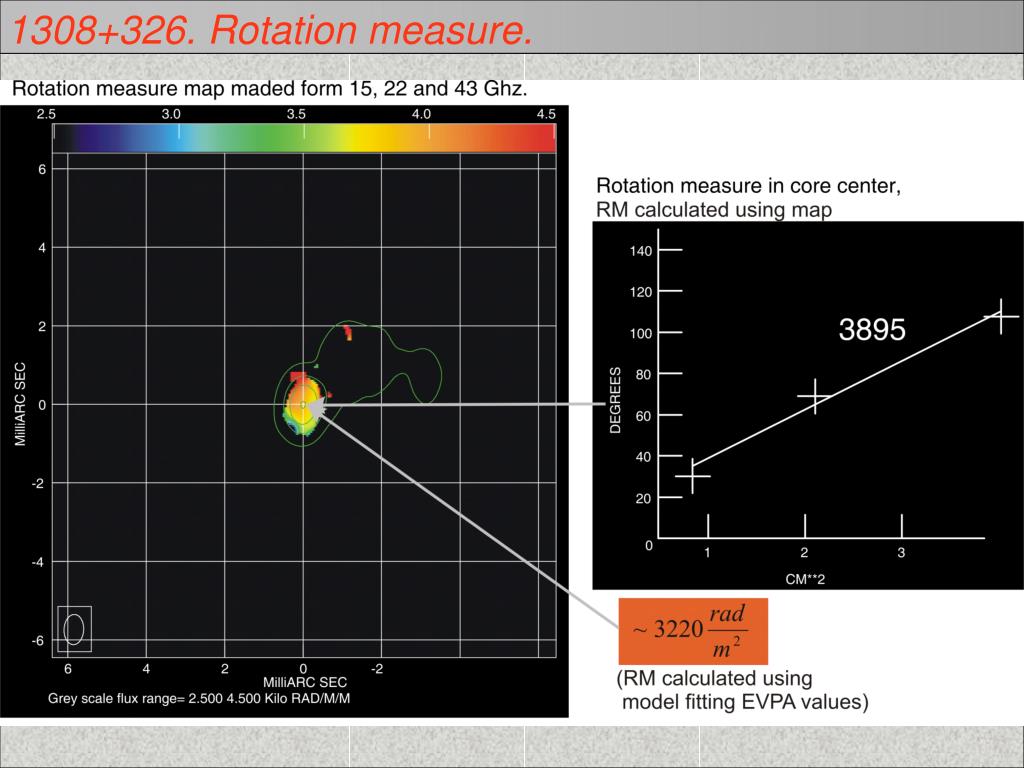Click the "(RM calculated using" caption line
Screen dimensions: 1024x768
[714, 679]
